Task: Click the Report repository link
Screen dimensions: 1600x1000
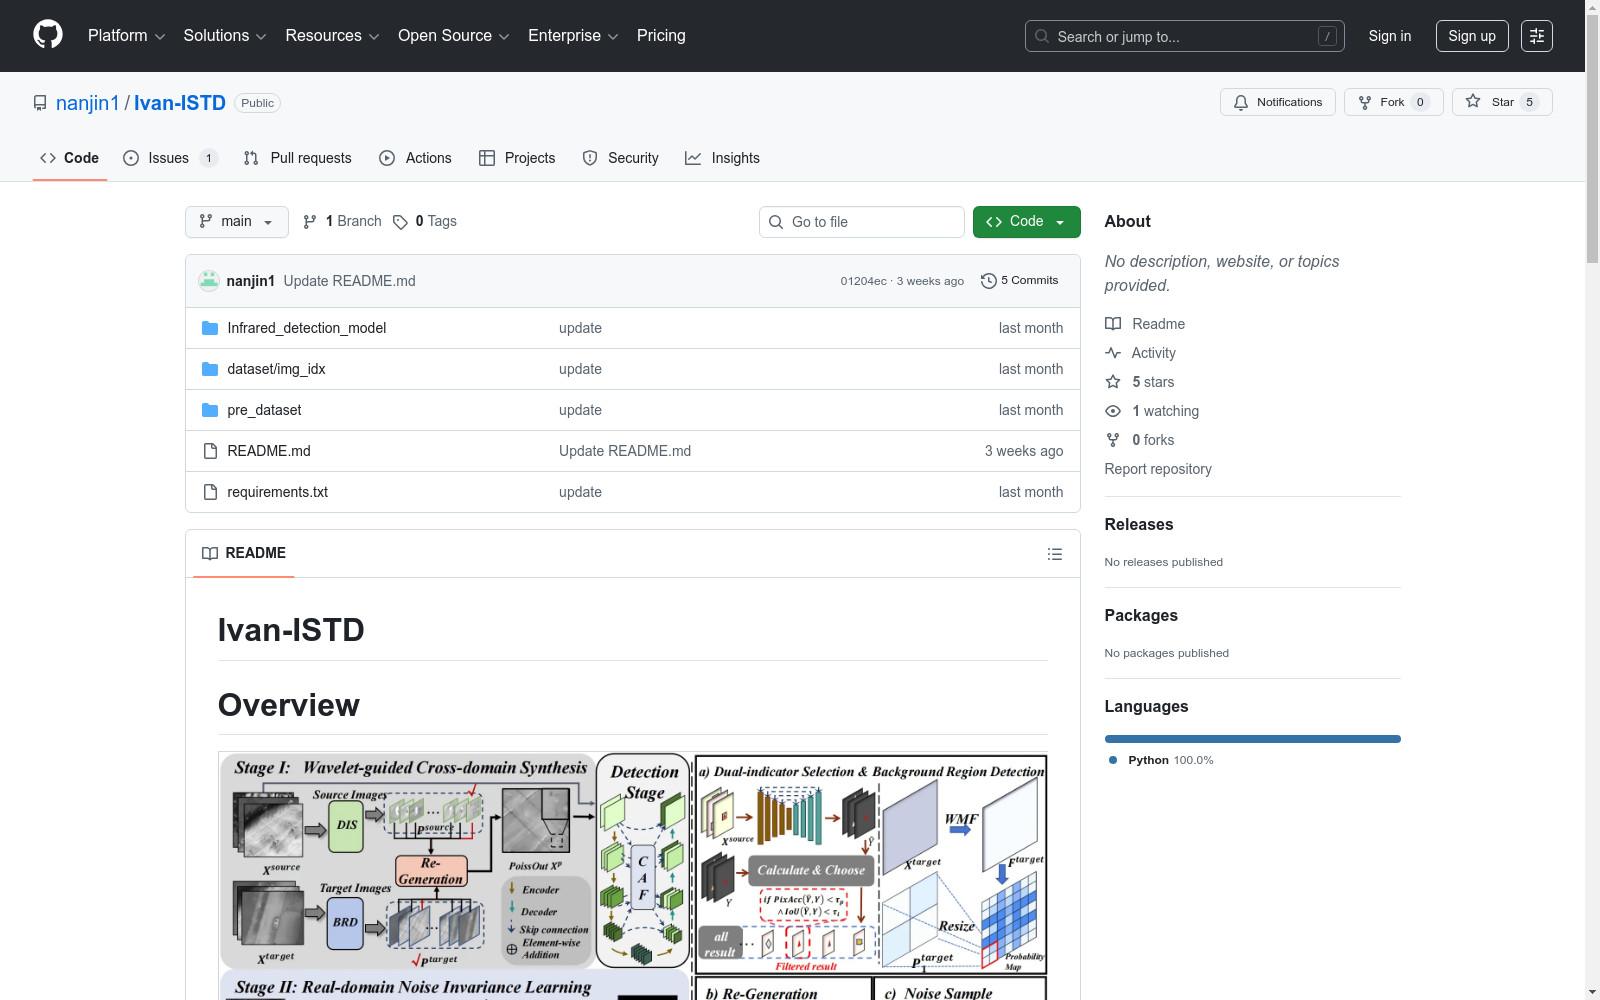Action: coord(1158,469)
